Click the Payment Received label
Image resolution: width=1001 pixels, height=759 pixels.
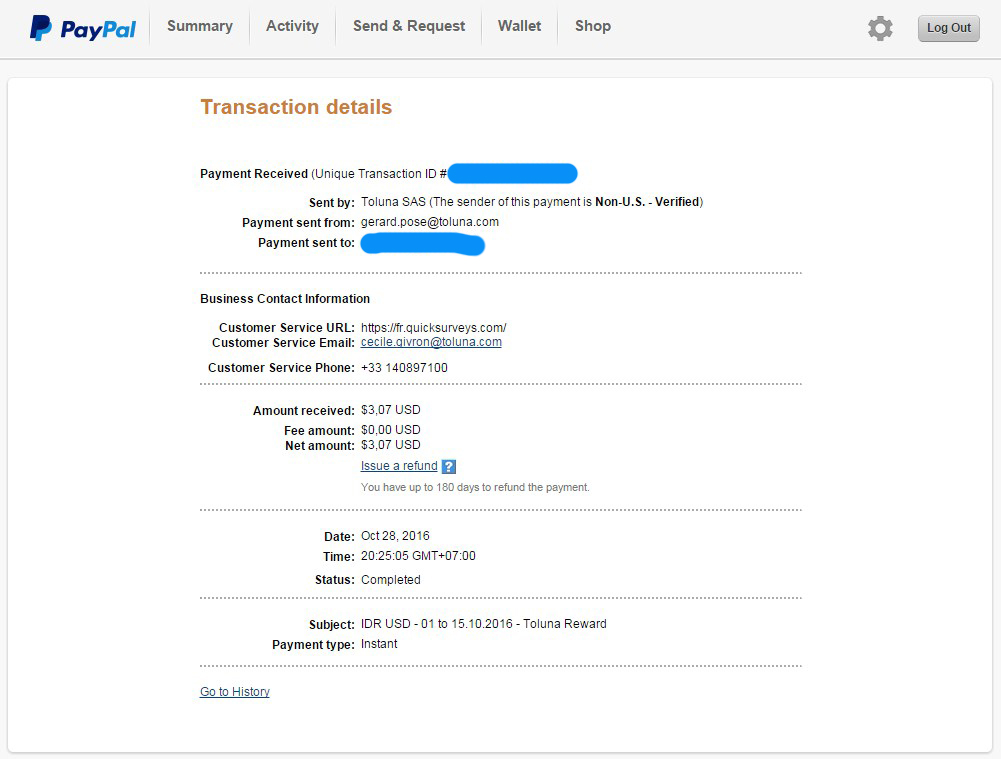254,174
